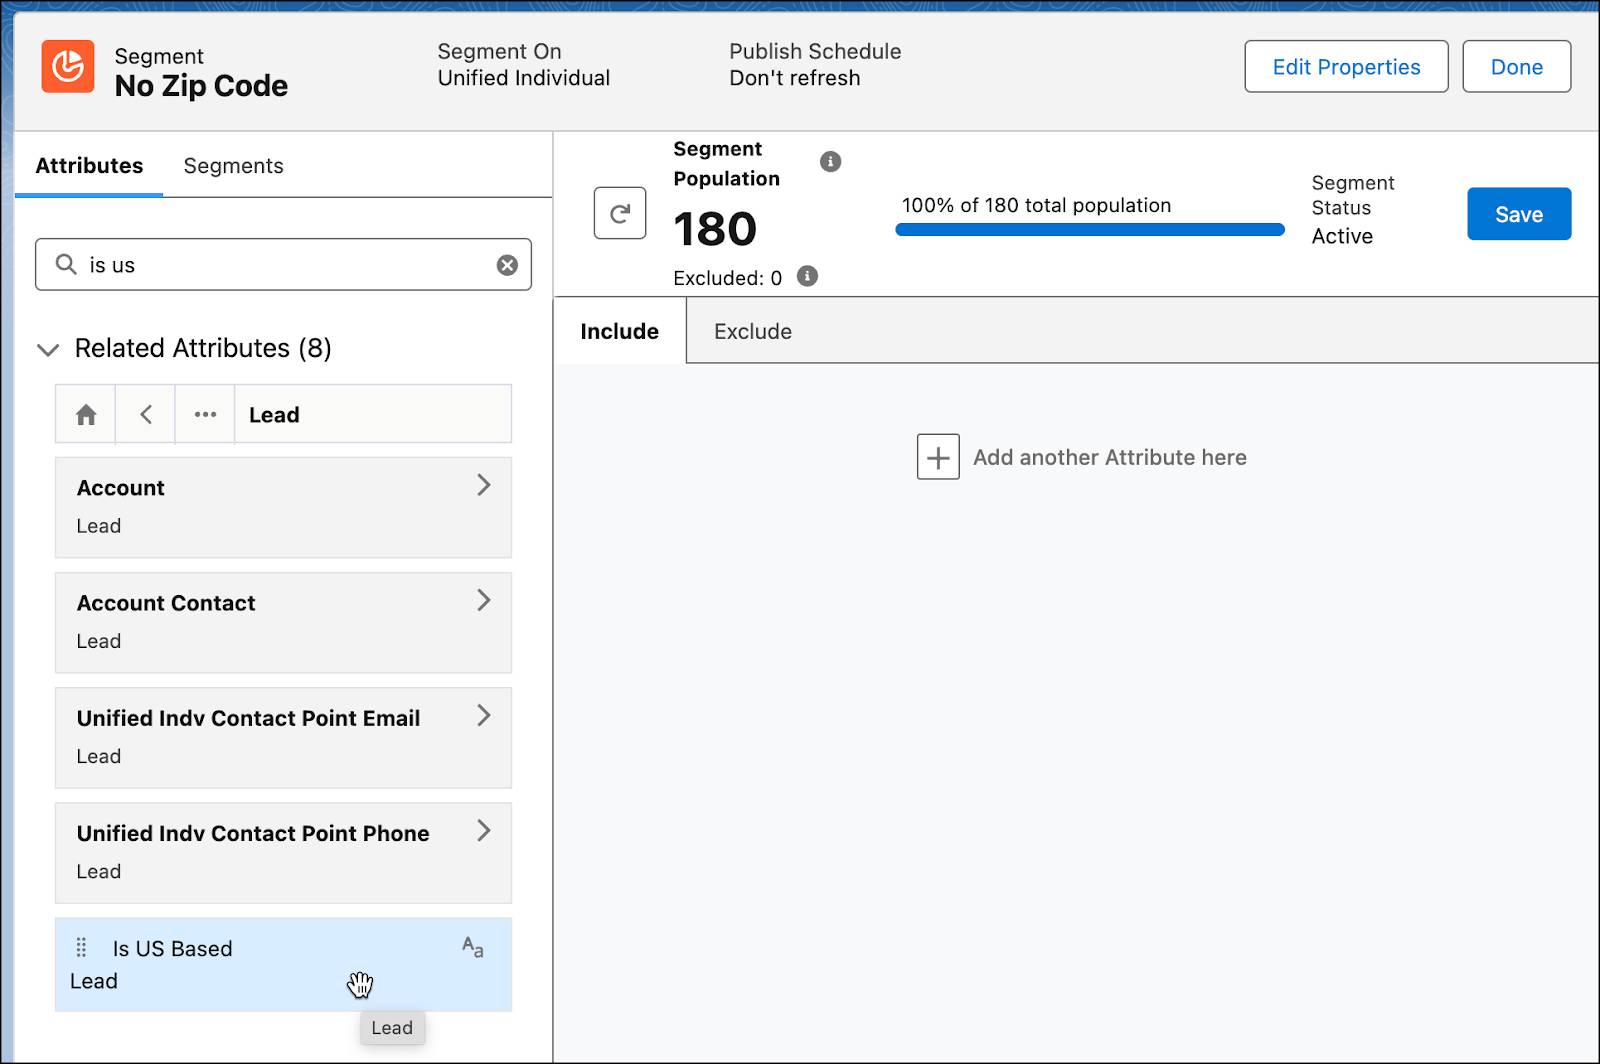The image size is (1600, 1064).
Task: Click the Edit Properties button
Action: point(1346,67)
